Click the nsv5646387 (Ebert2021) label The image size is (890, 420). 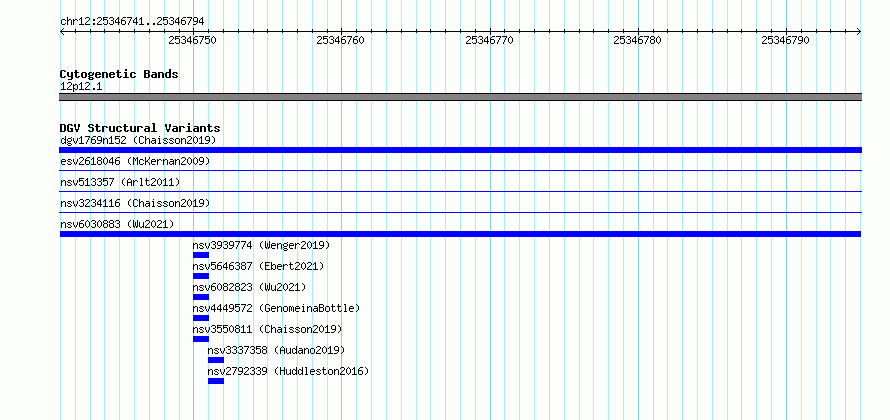tap(258, 266)
